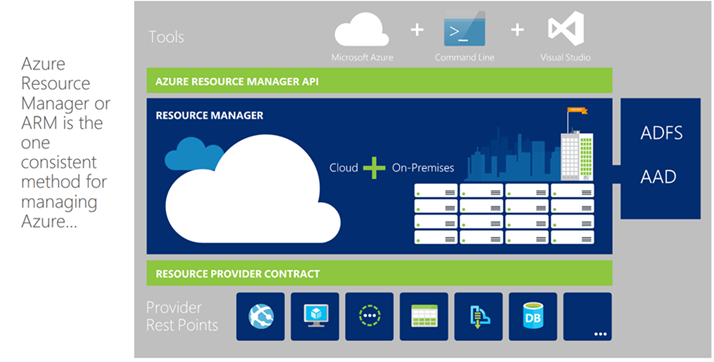Click the Resource Provider Contract bar
This screenshot has width=714, height=362.
pos(379,273)
